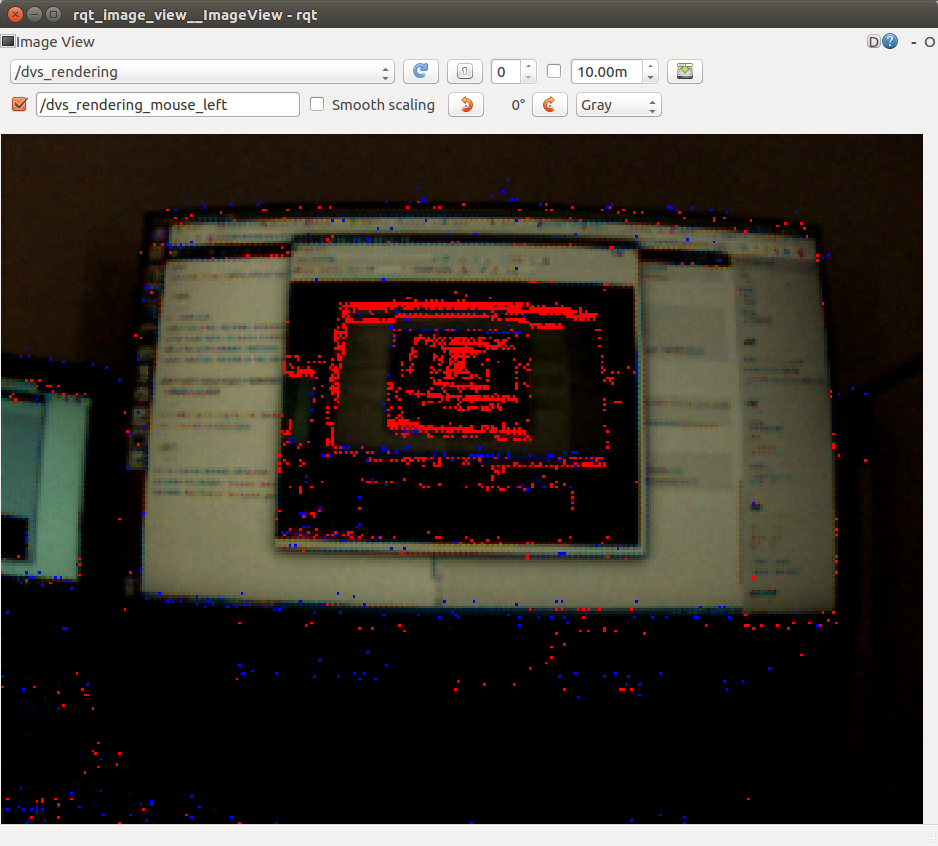Maximize the rqt window
This screenshot has height=846, width=938.
(x=53, y=14)
